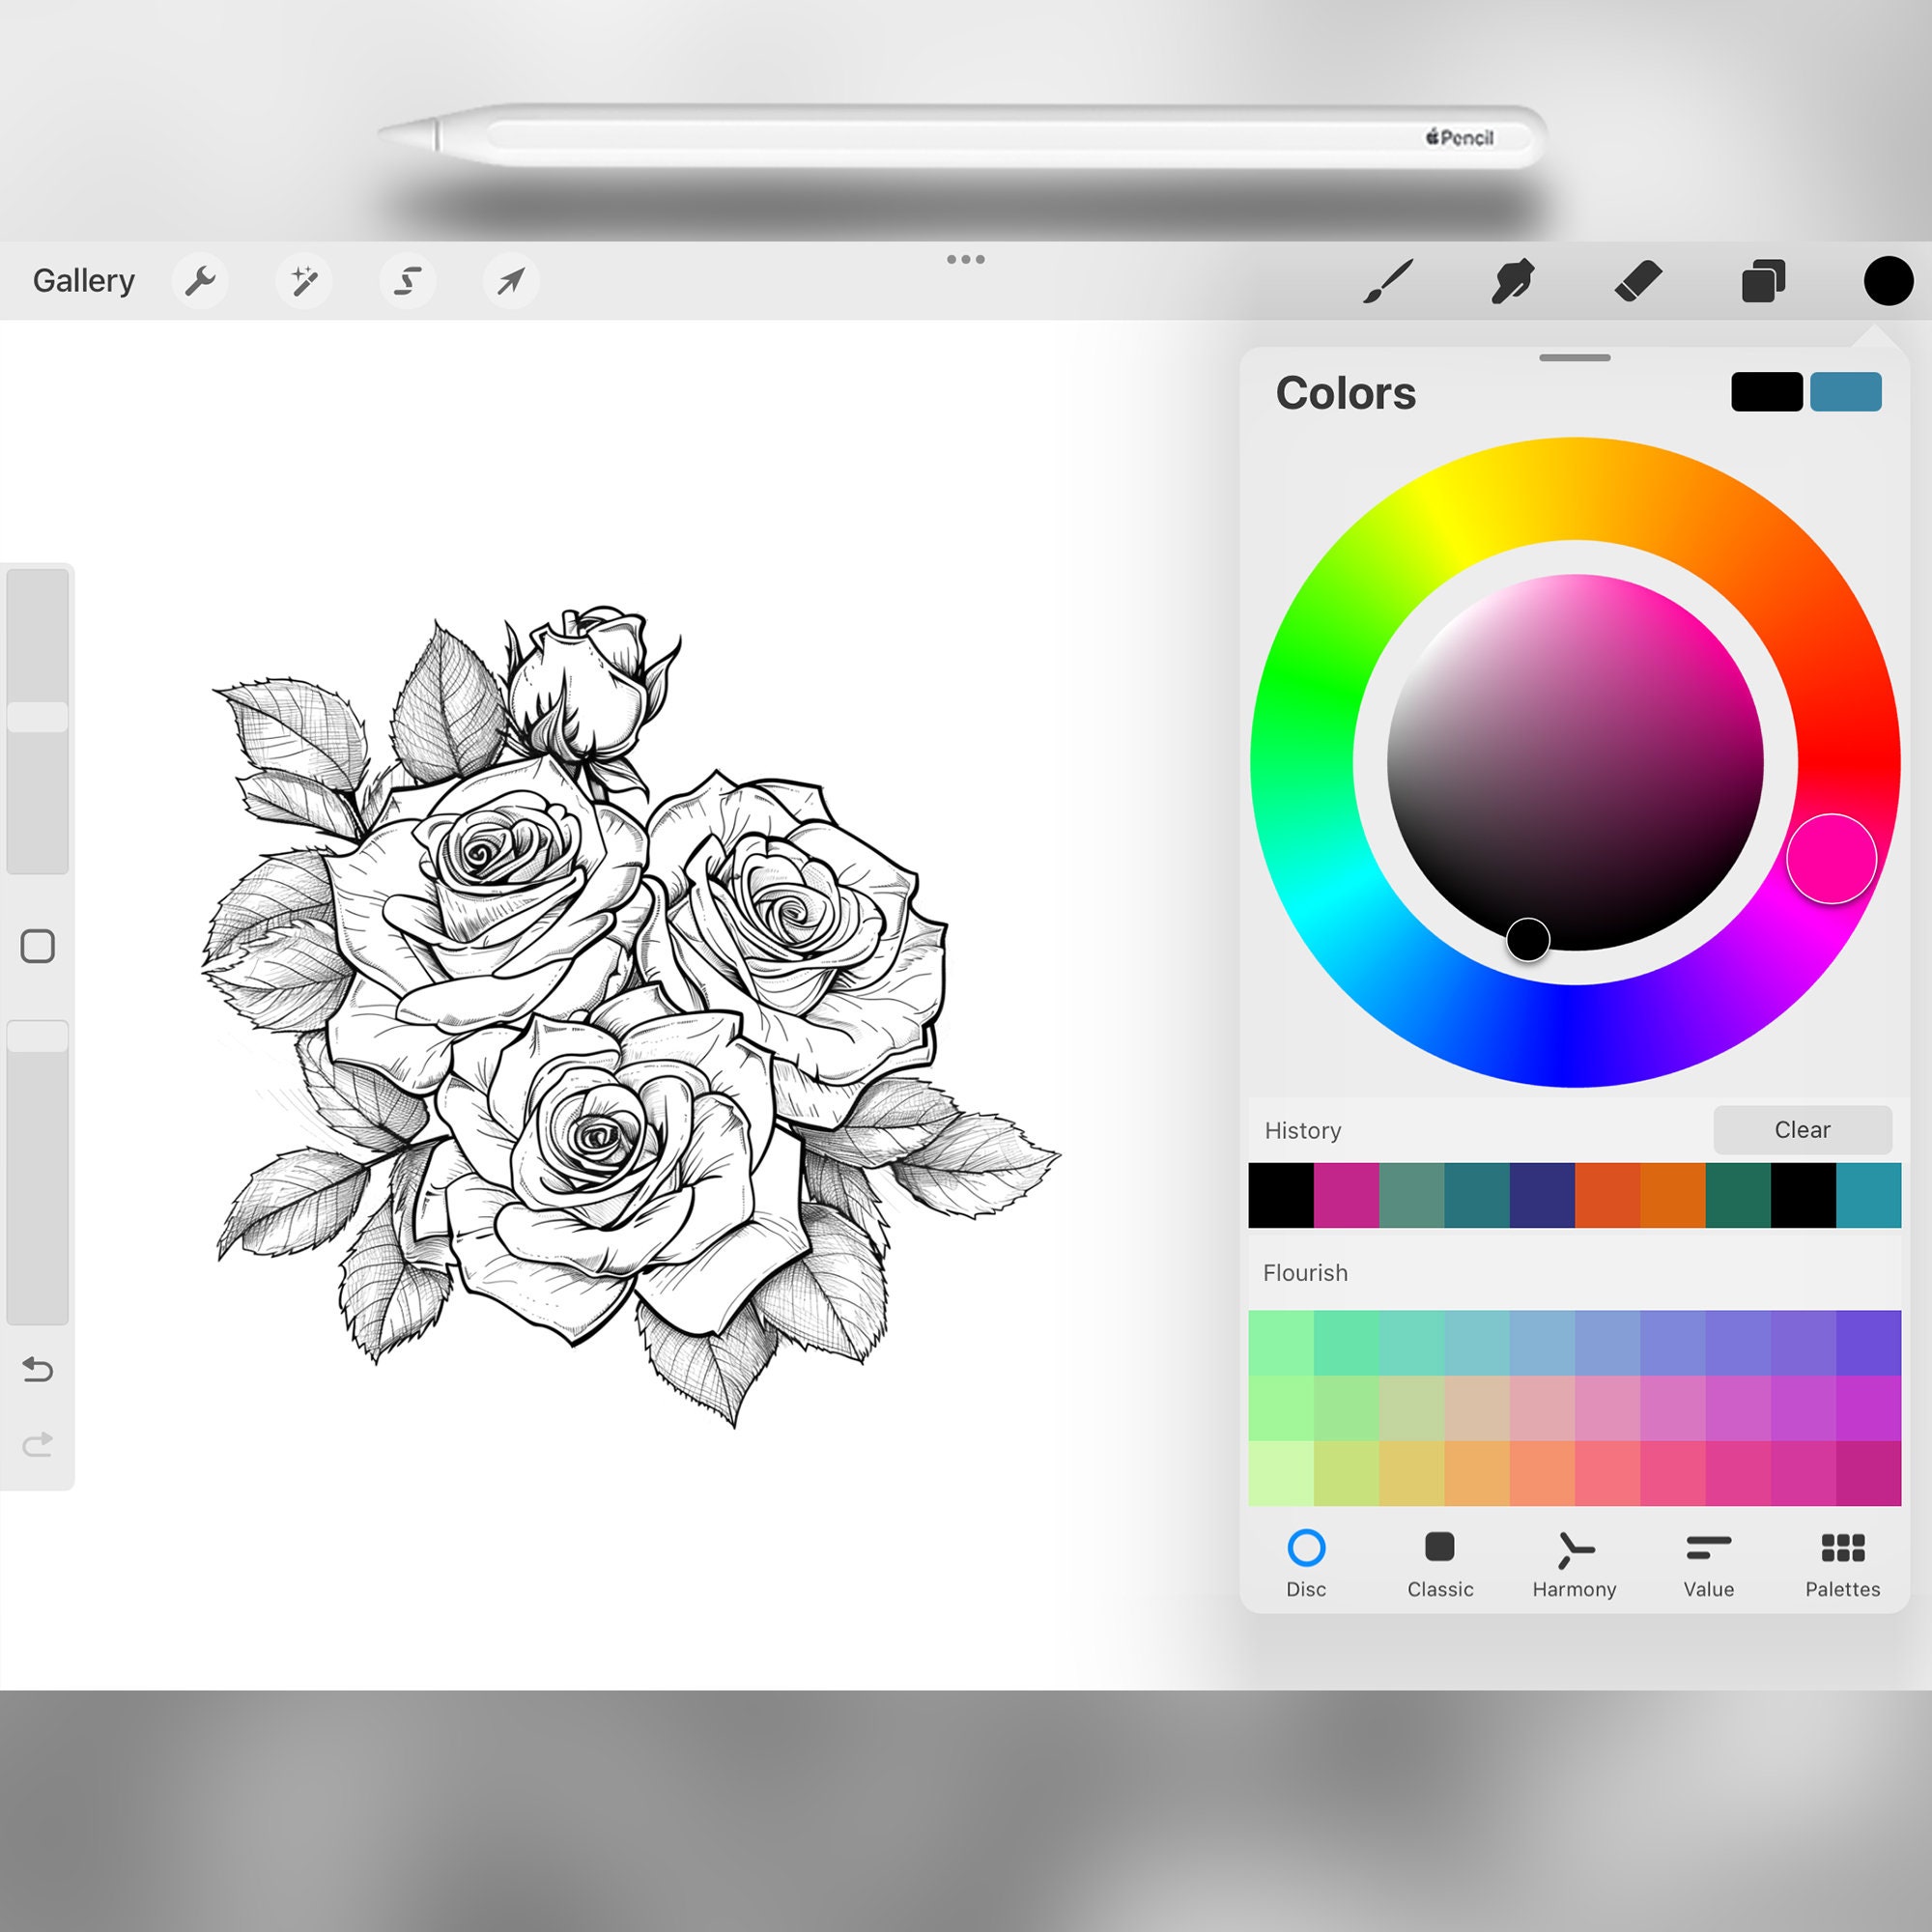Select the Paint brush tool
Viewport: 1932px width, 1932px height.
point(1388,281)
